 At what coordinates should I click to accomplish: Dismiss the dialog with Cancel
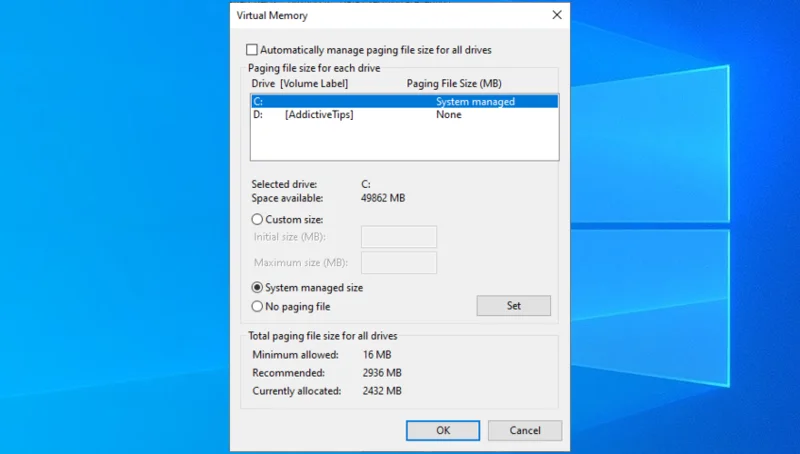pos(525,431)
